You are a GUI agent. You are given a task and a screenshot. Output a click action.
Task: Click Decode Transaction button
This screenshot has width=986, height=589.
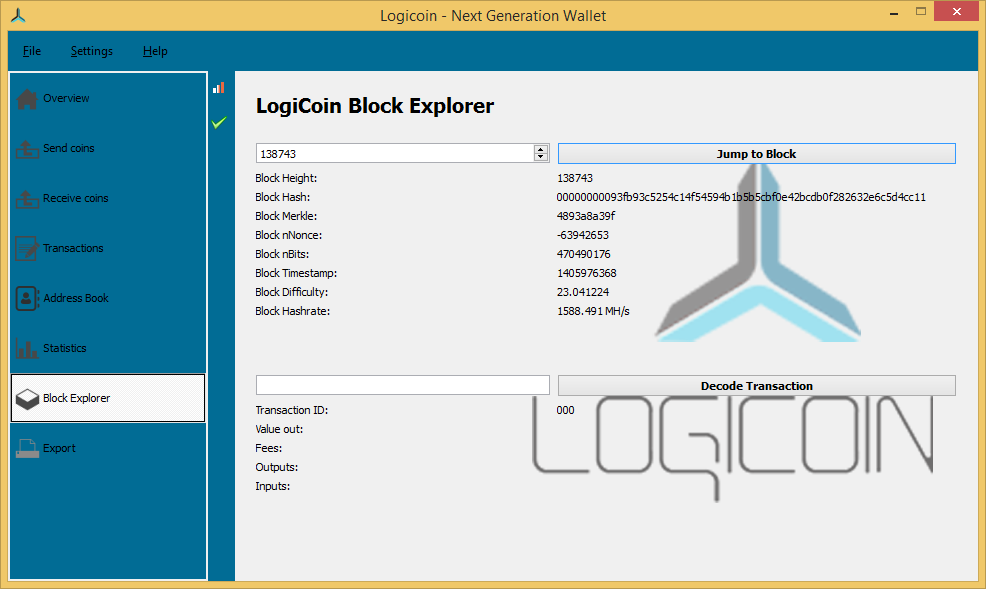click(756, 386)
